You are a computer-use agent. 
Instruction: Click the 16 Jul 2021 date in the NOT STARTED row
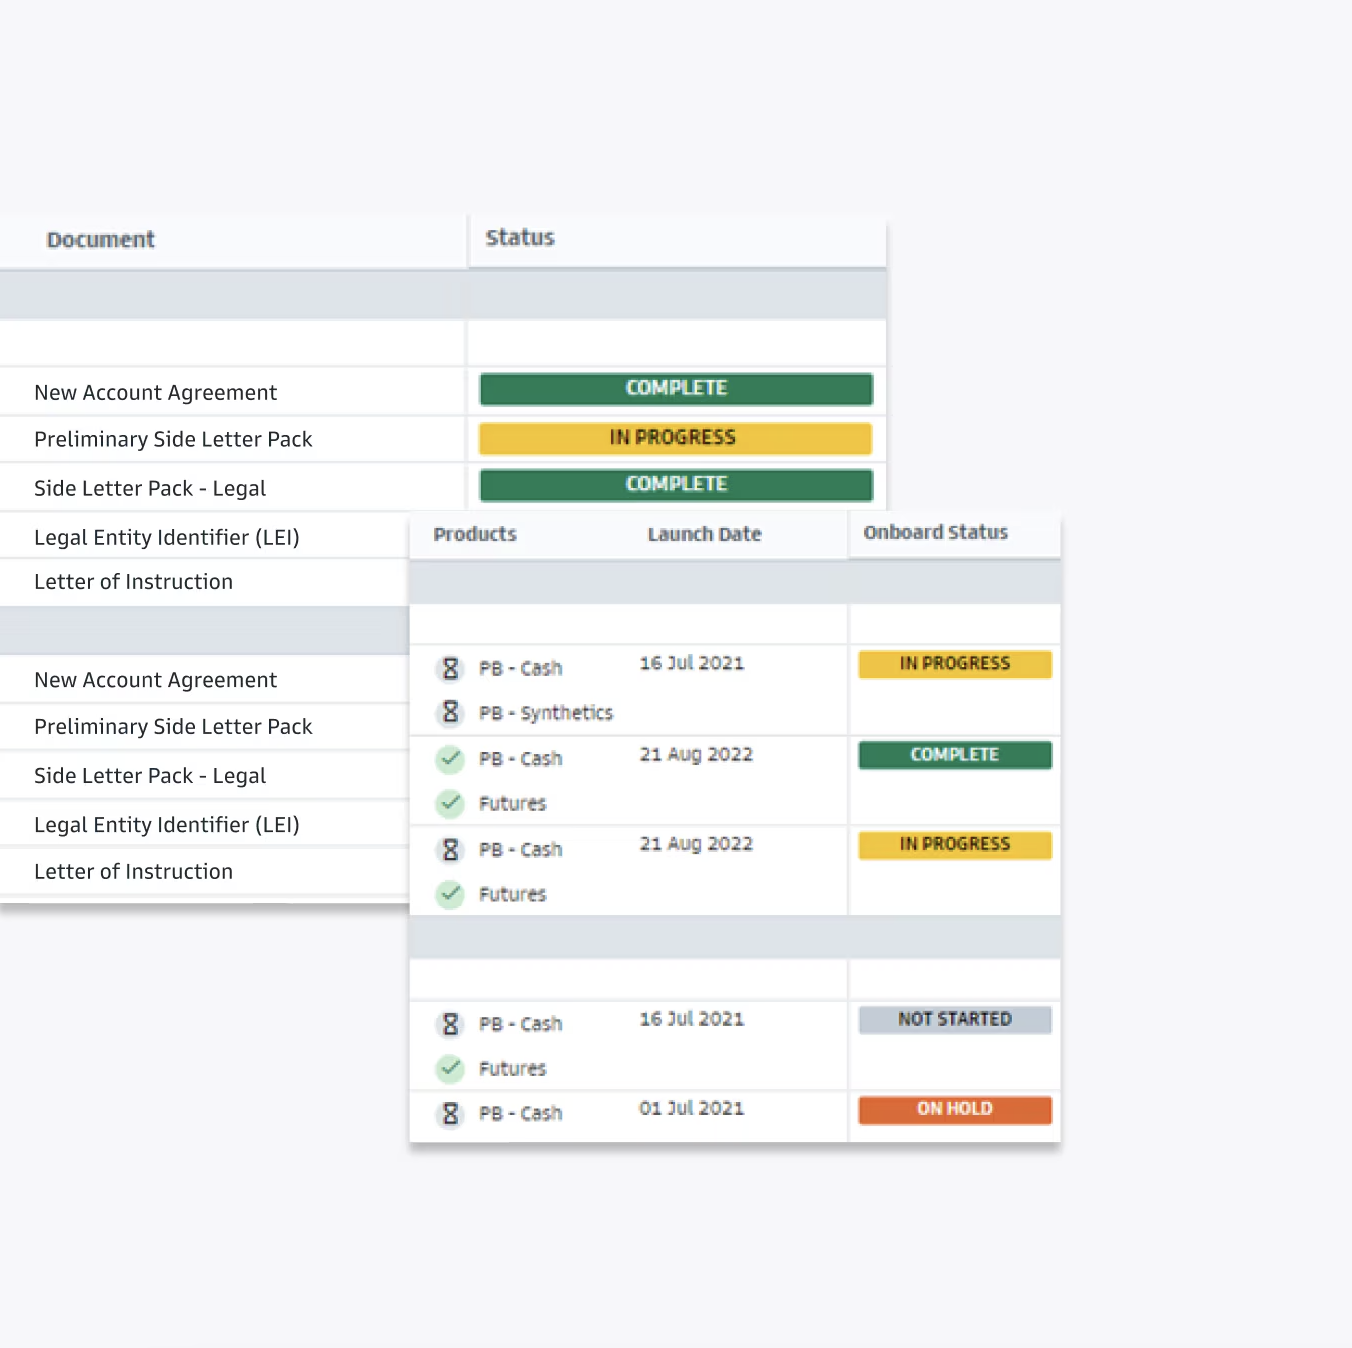coord(692,1019)
